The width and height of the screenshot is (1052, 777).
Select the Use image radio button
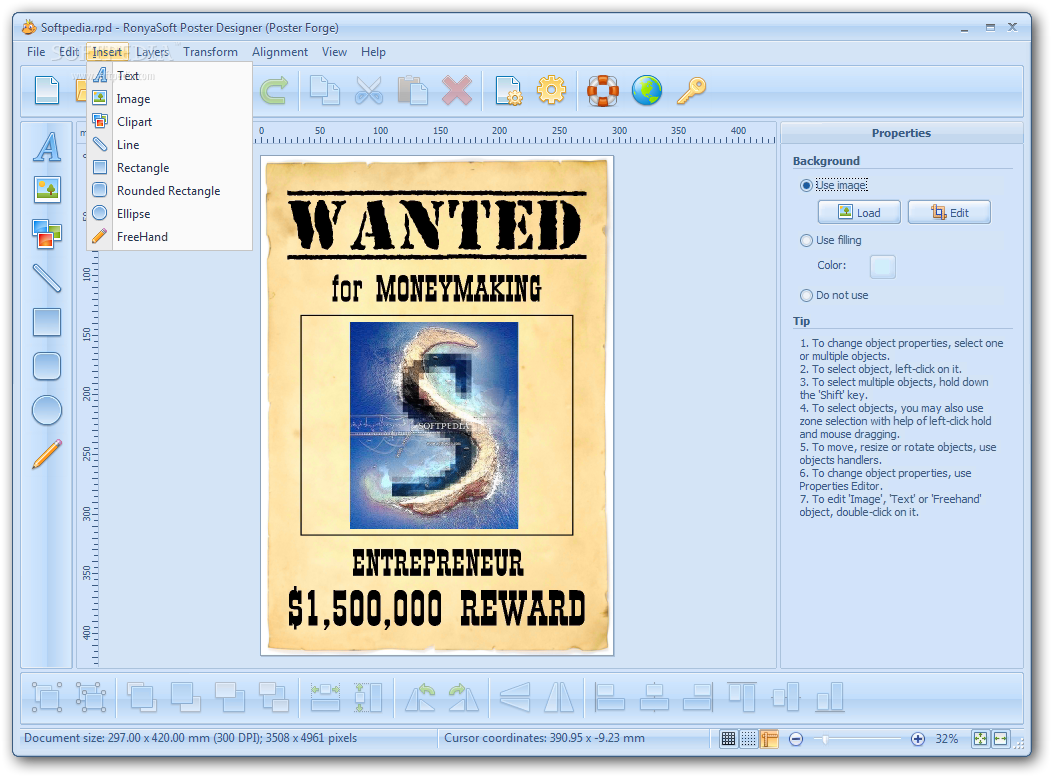click(806, 185)
